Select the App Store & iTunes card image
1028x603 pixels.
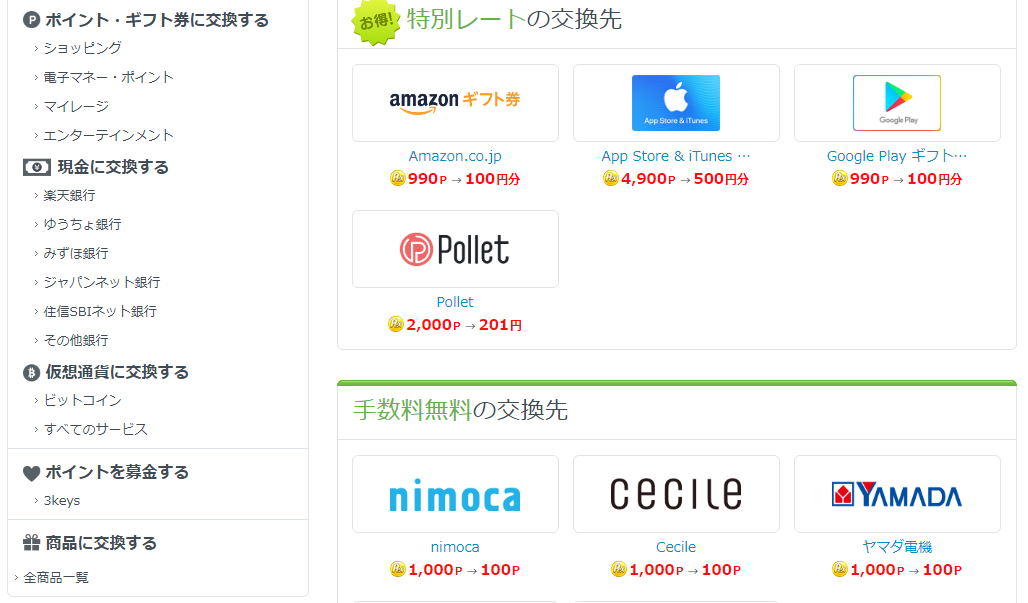[676, 103]
